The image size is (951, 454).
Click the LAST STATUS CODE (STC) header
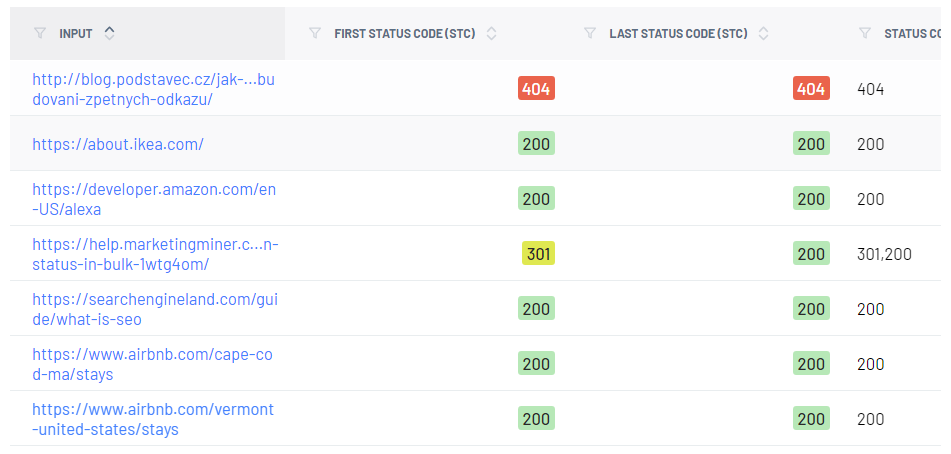point(678,34)
